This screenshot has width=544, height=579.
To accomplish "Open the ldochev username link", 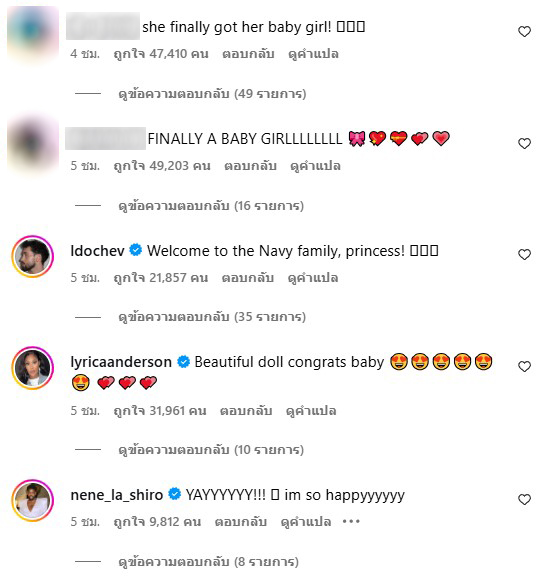I will point(97,251).
